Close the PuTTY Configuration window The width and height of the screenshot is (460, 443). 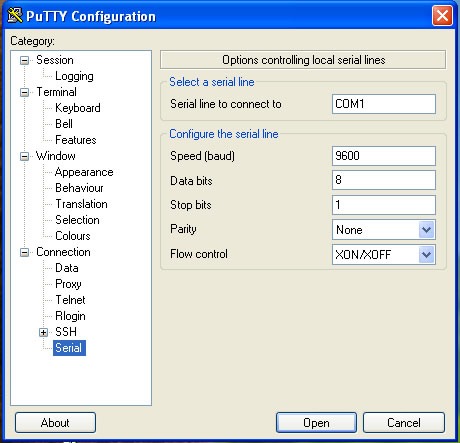click(x=442, y=15)
